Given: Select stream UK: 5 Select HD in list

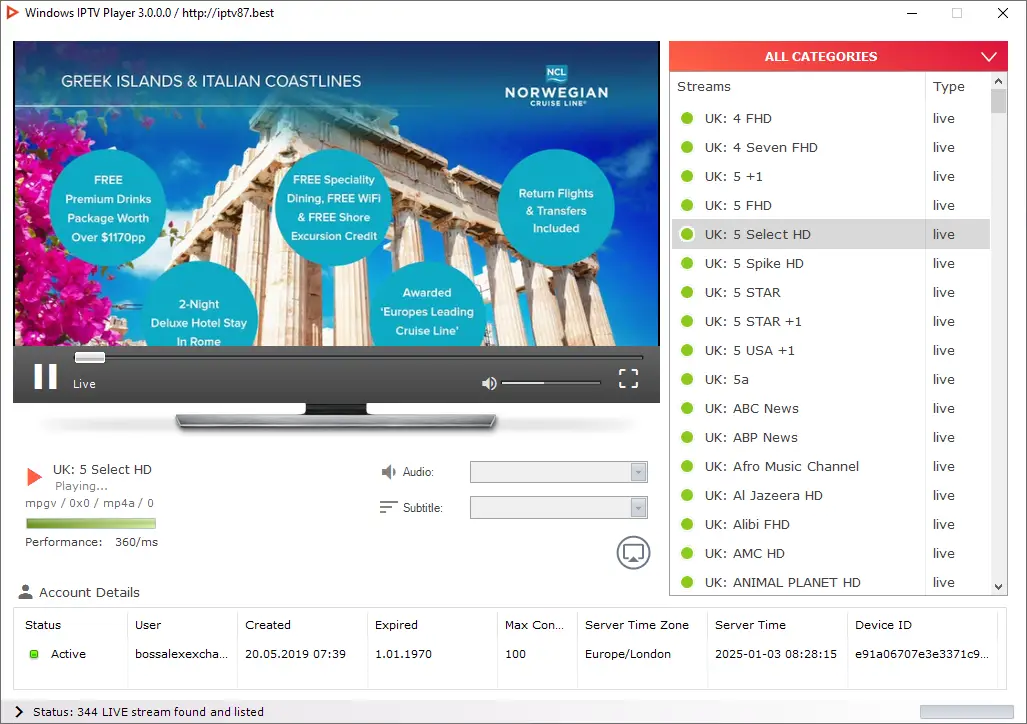Looking at the screenshot, I should [831, 234].
